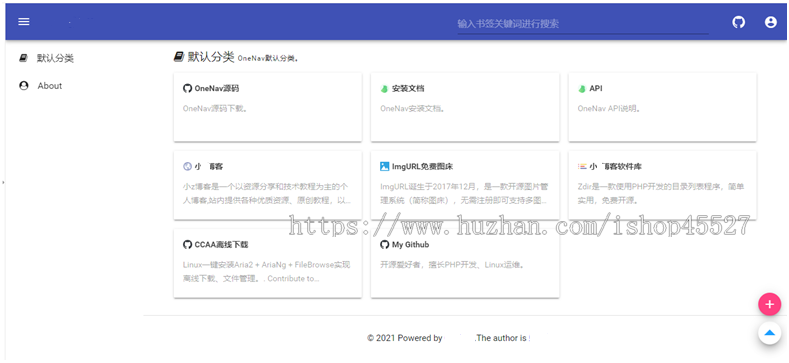
Task: Open the My Github bookmark title
Action: (x=411, y=245)
